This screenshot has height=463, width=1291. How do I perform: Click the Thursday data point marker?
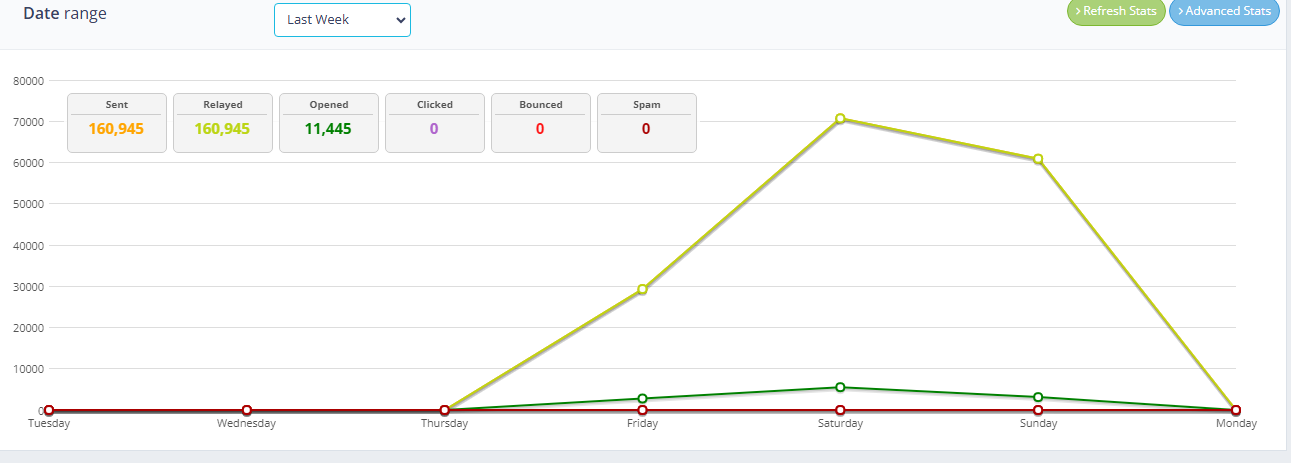[x=444, y=410]
